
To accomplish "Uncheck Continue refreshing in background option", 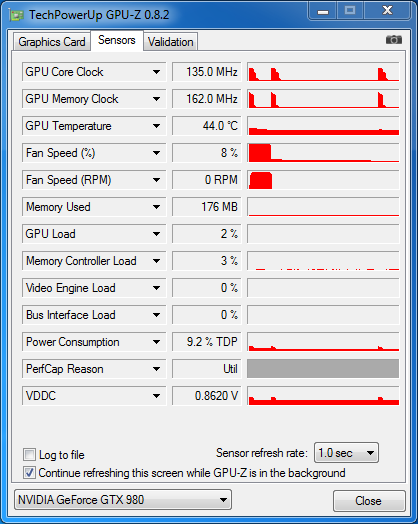I will pyautogui.click(x=29, y=473).
